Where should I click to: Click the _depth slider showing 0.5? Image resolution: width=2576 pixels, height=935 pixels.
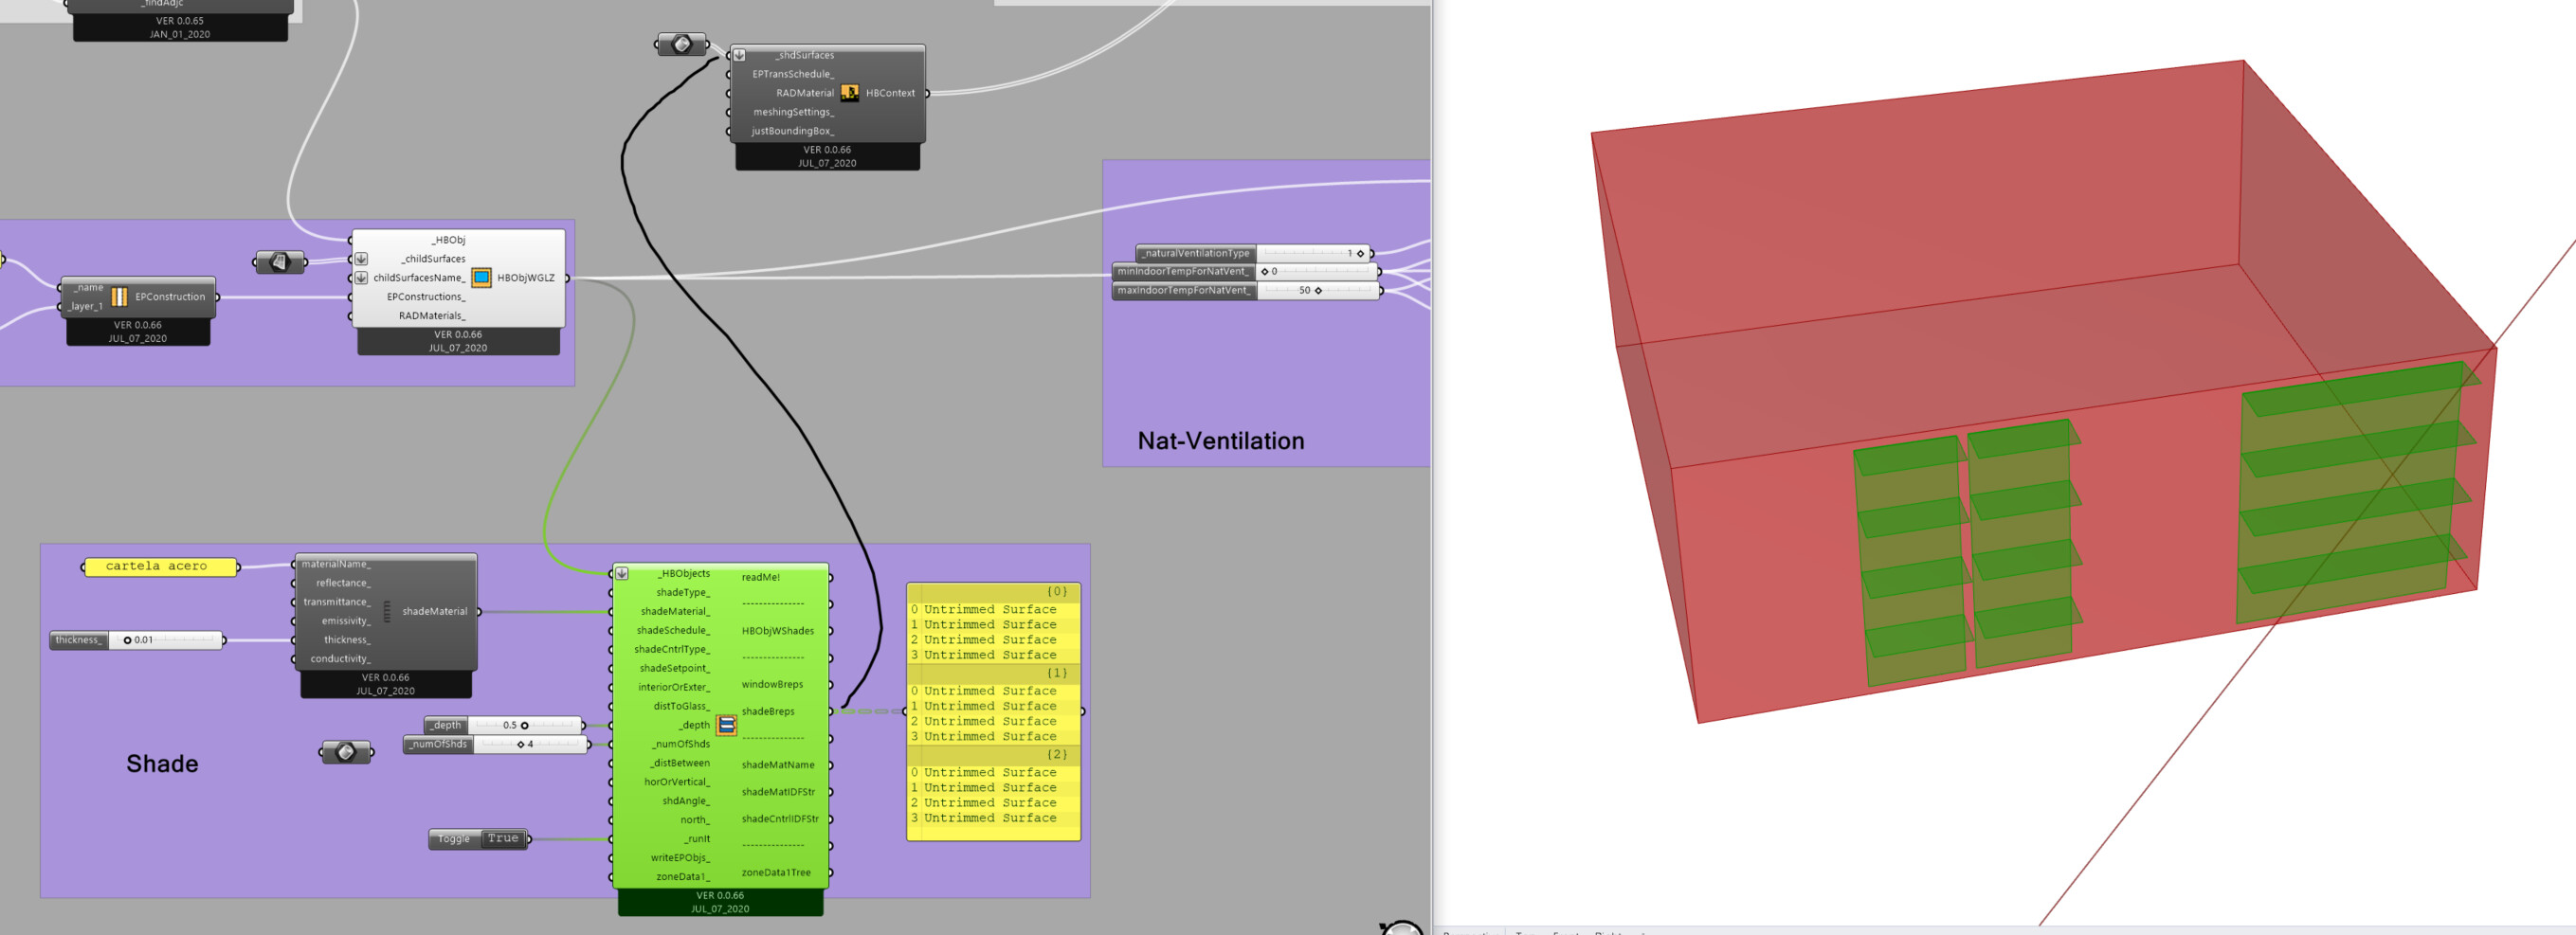(x=504, y=725)
